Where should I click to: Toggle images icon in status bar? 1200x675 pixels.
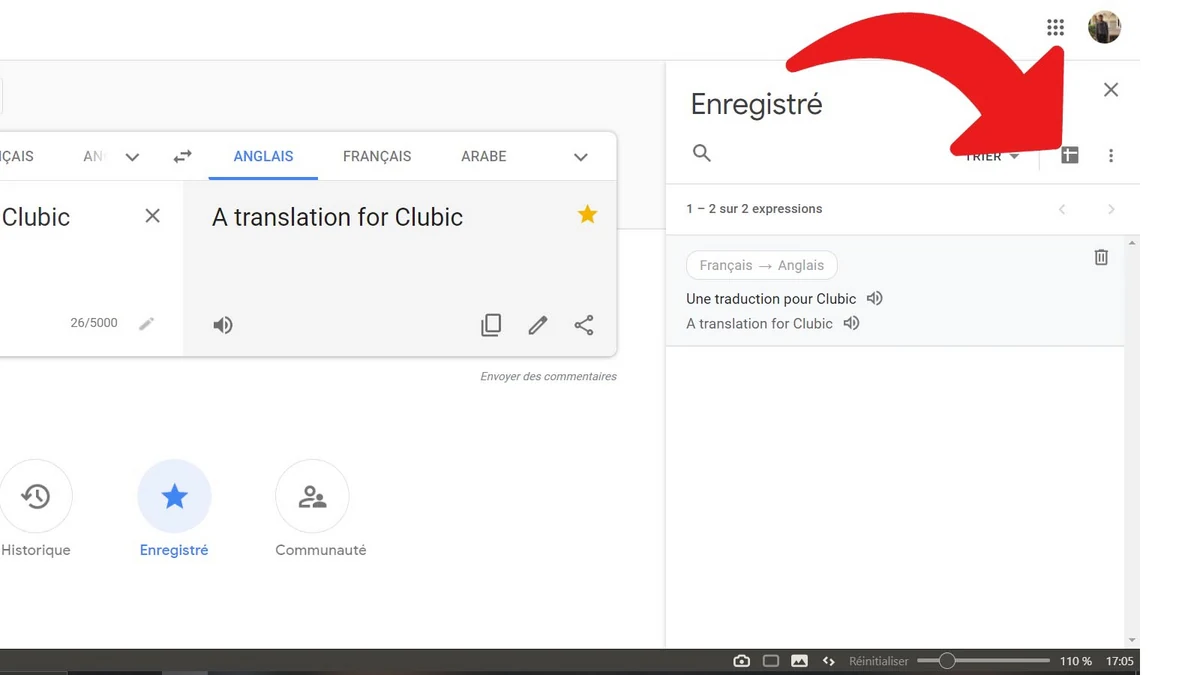point(799,661)
